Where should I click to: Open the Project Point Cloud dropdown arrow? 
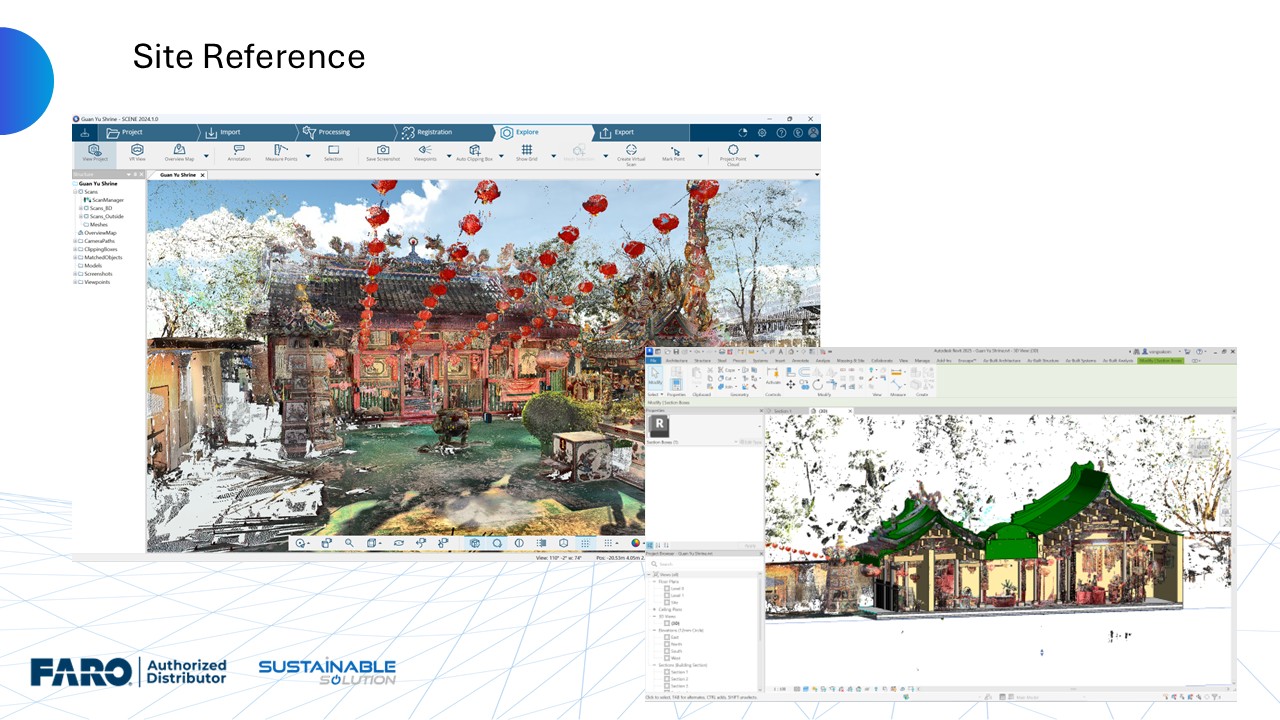[x=757, y=156]
